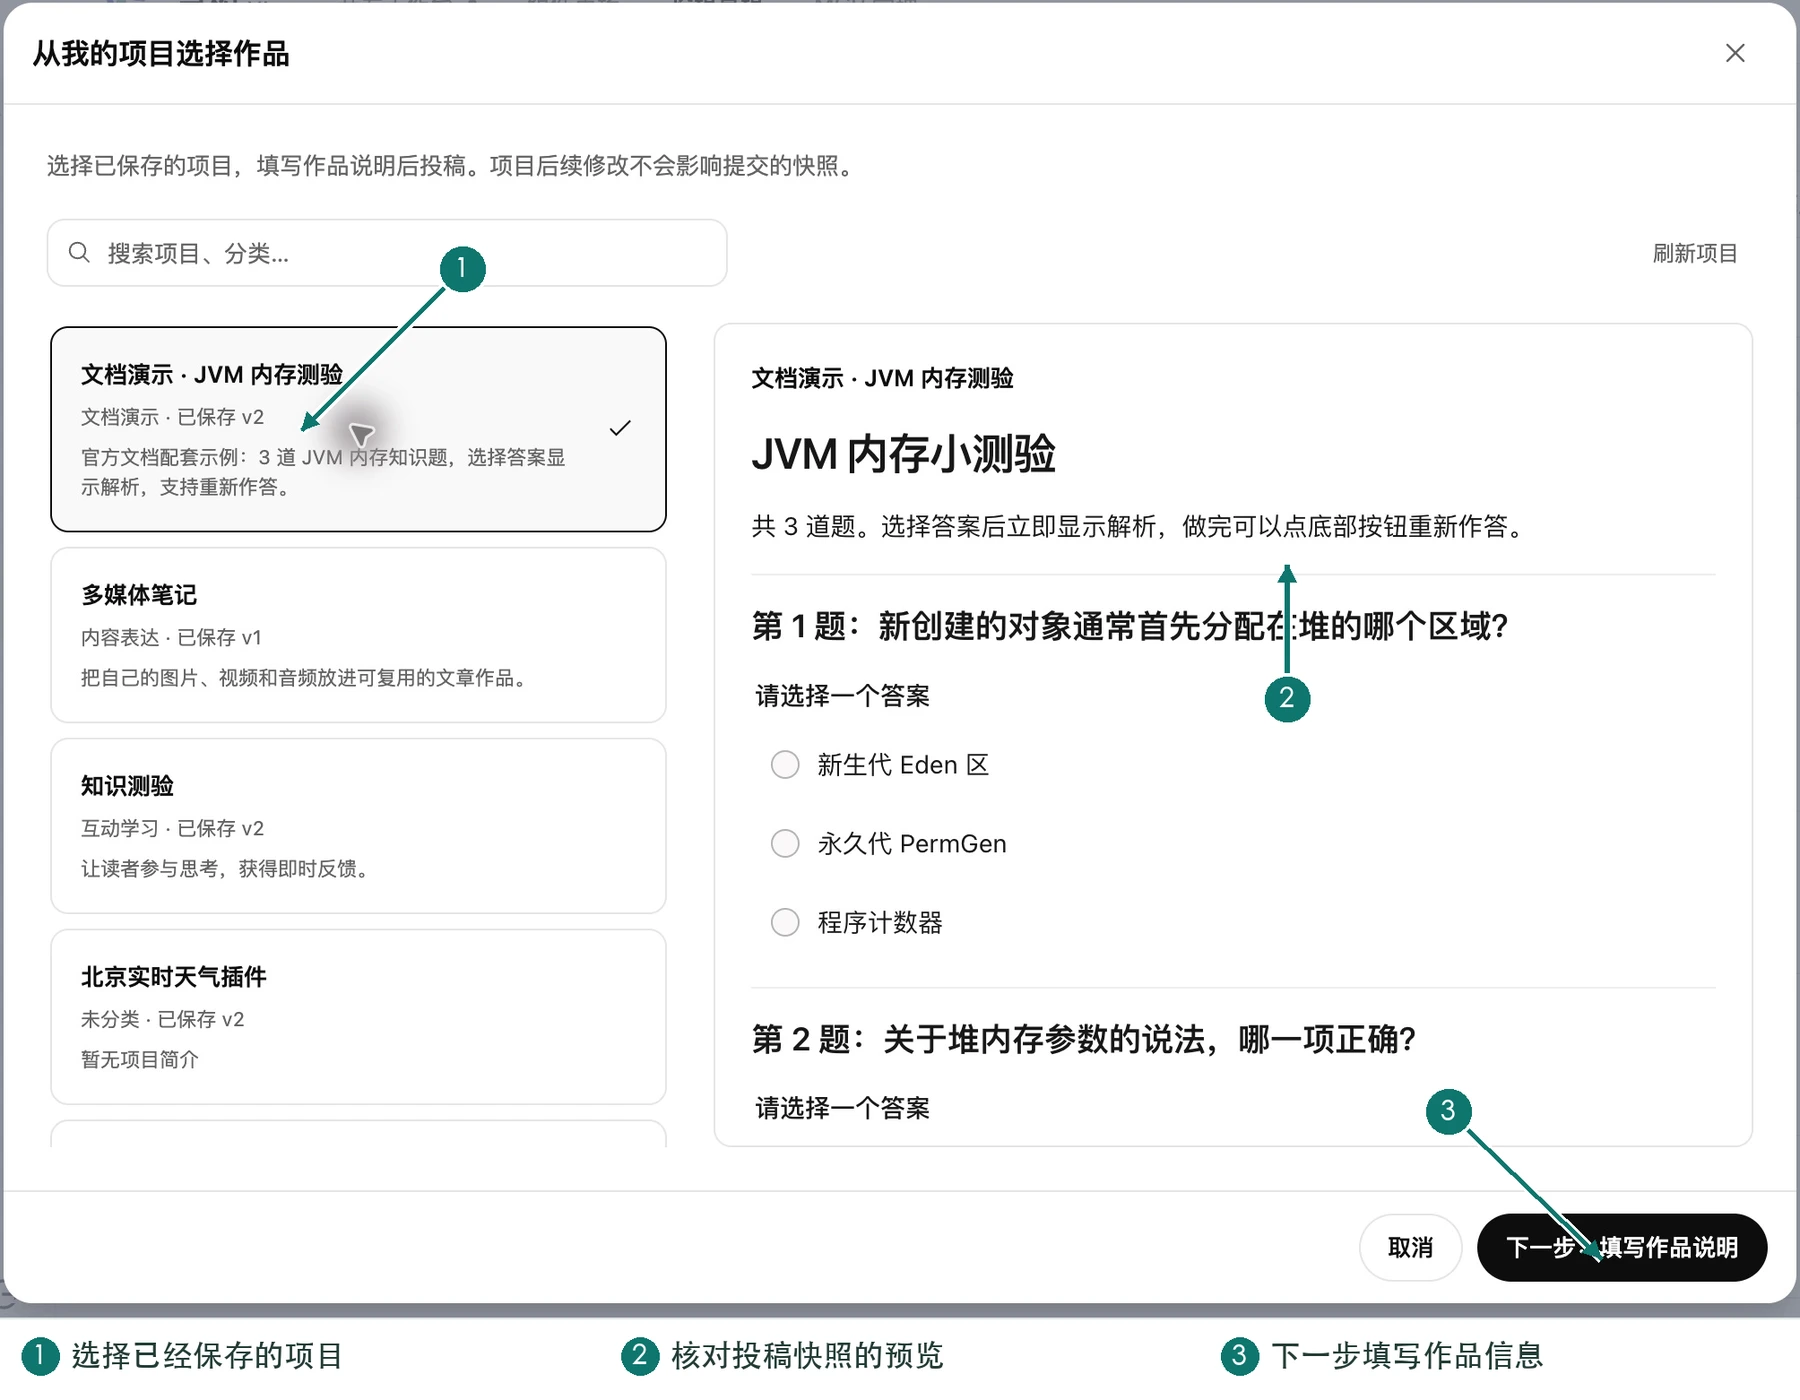Click the checkmark on the JVM project card

(x=620, y=428)
